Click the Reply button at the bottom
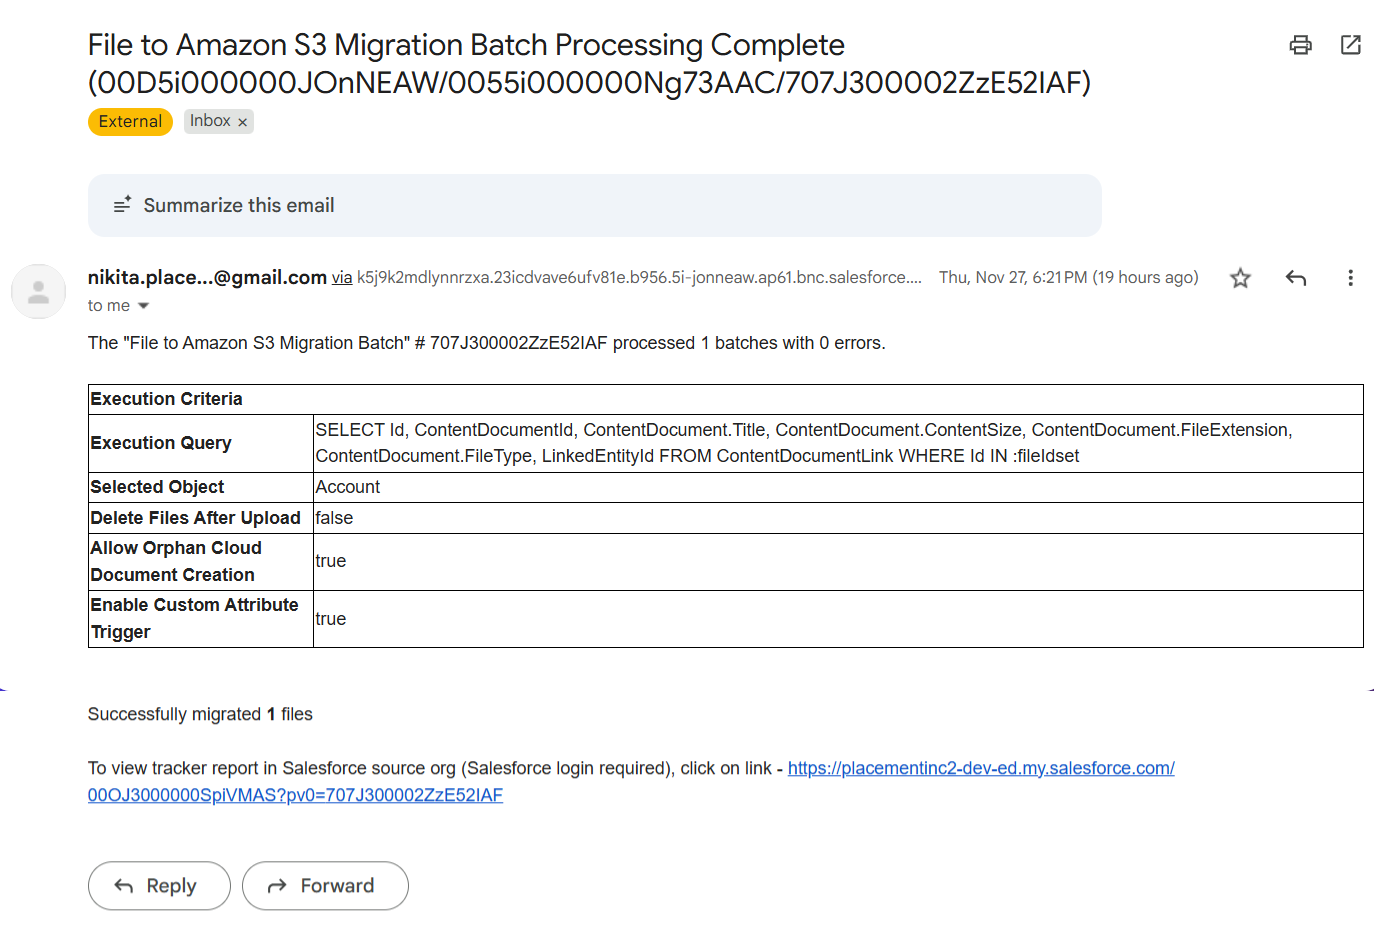The height and width of the screenshot is (940, 1374). 159,886
